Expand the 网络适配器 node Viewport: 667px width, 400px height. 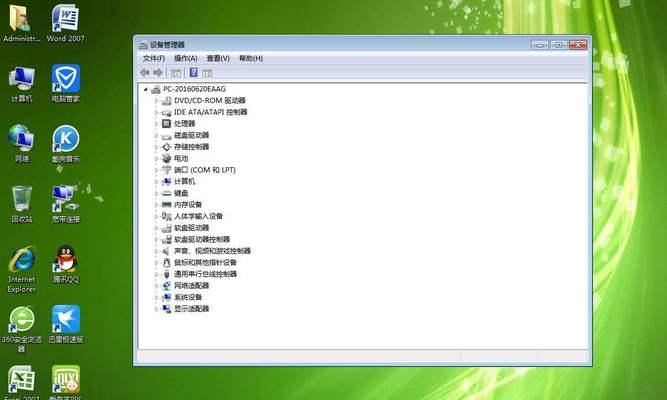(x=156, y=286)
